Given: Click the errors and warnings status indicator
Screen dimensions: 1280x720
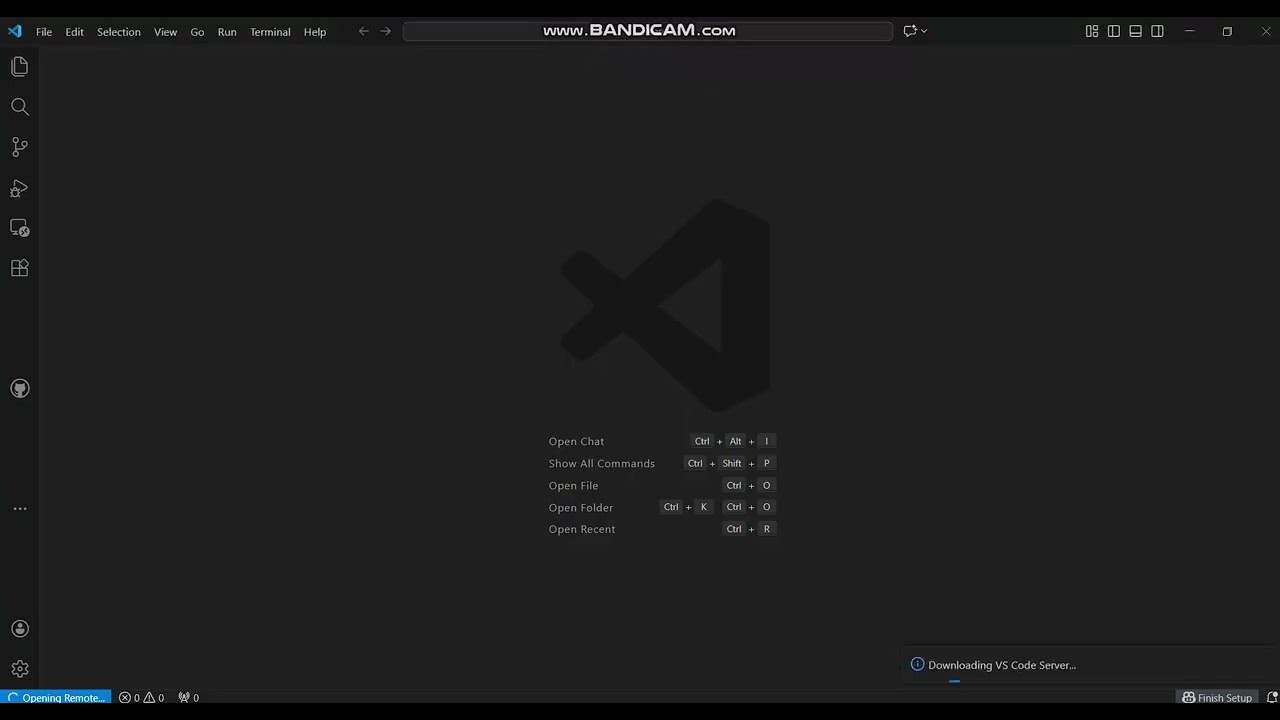Looking at the screenshot, I should [x=141, y=698].
